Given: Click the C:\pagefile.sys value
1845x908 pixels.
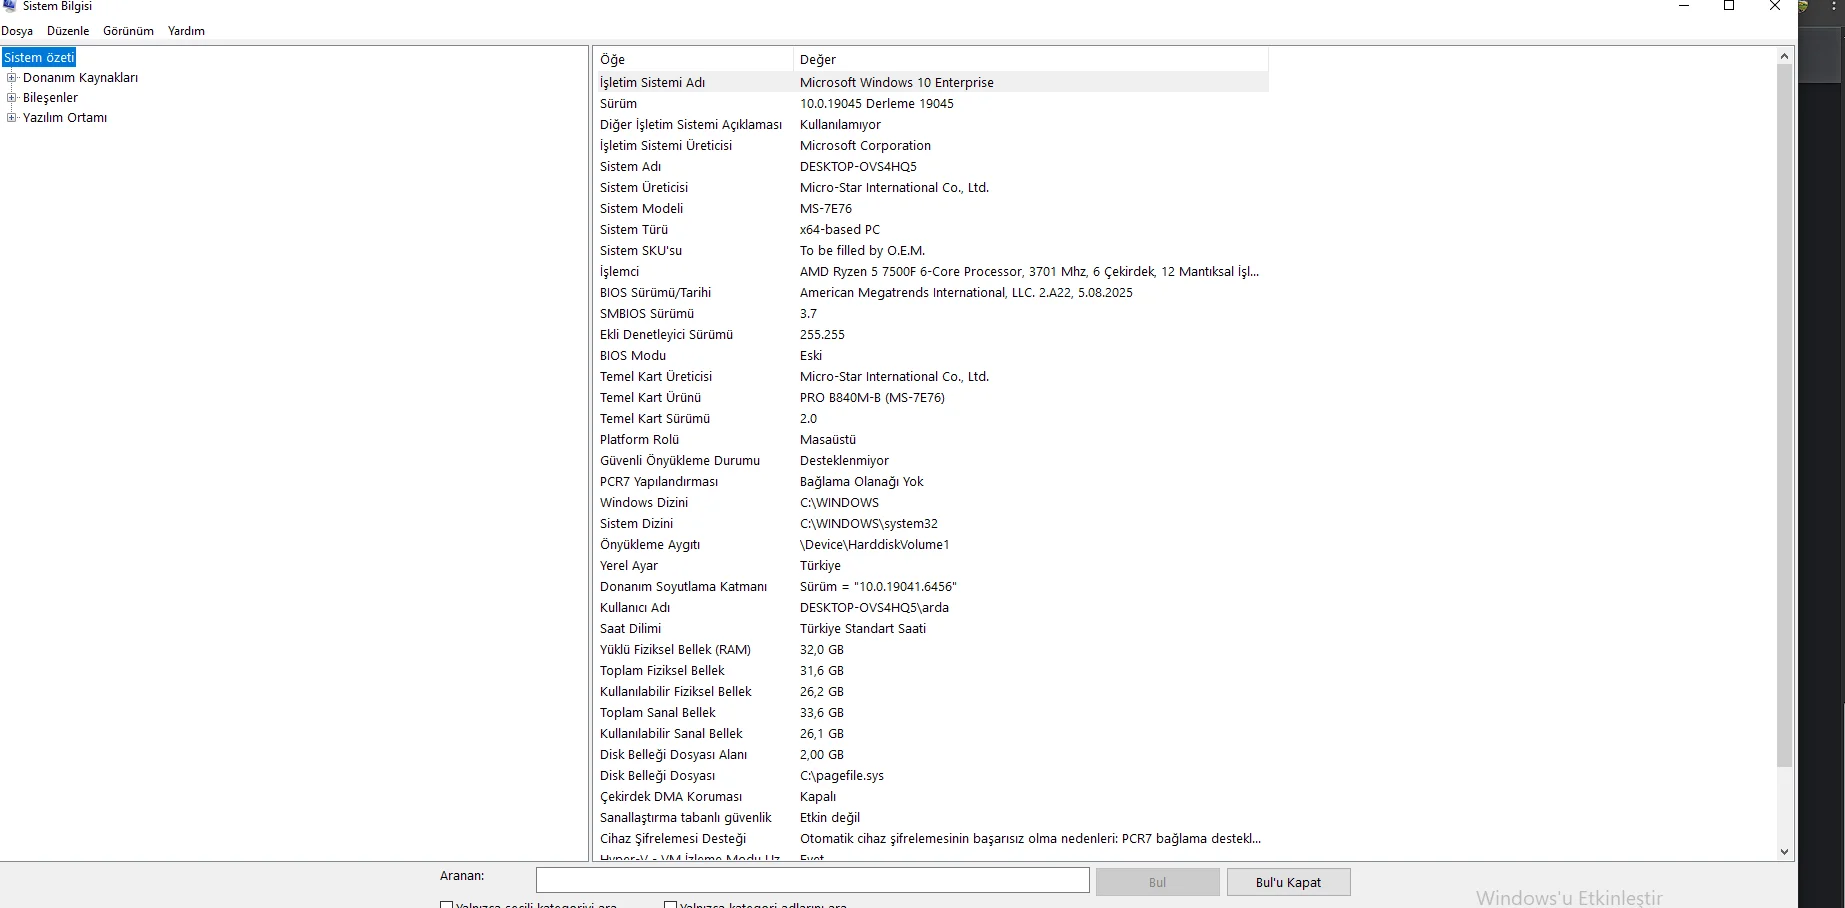Looking at the screenshot, I should point(842,775).
